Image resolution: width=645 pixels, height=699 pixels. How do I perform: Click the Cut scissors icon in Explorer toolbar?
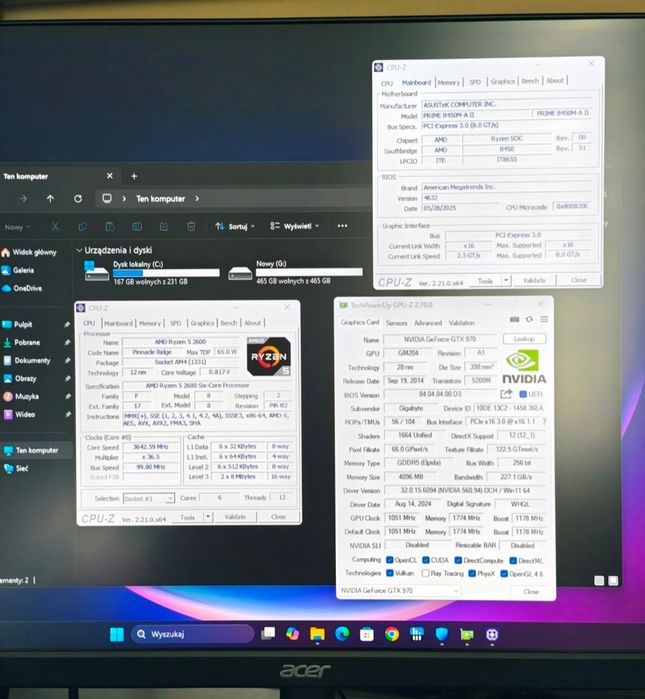click(x=55, y=226)
